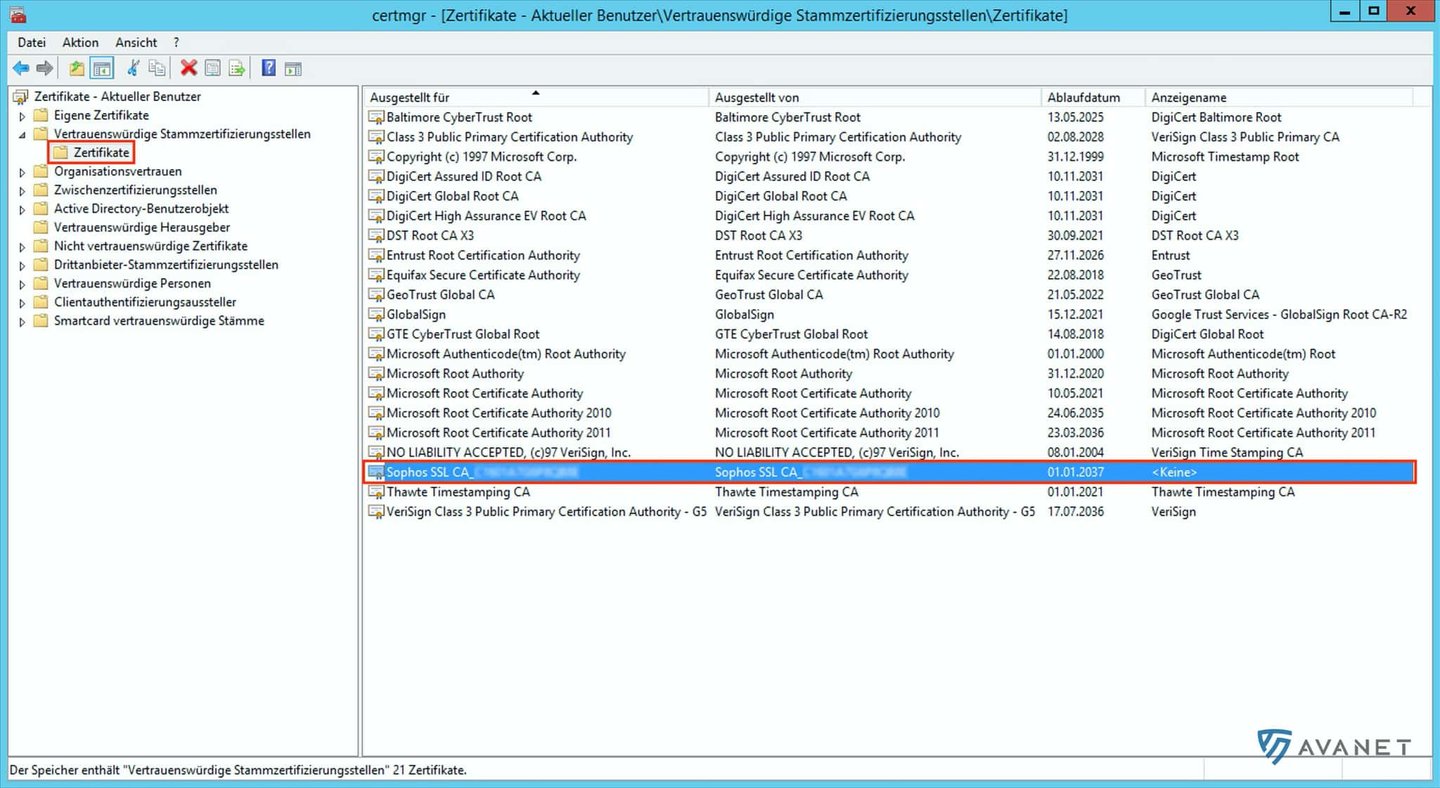Sort by Ablaufdatum column header
Screen dimensions: 1440x788
(1093, 98)
